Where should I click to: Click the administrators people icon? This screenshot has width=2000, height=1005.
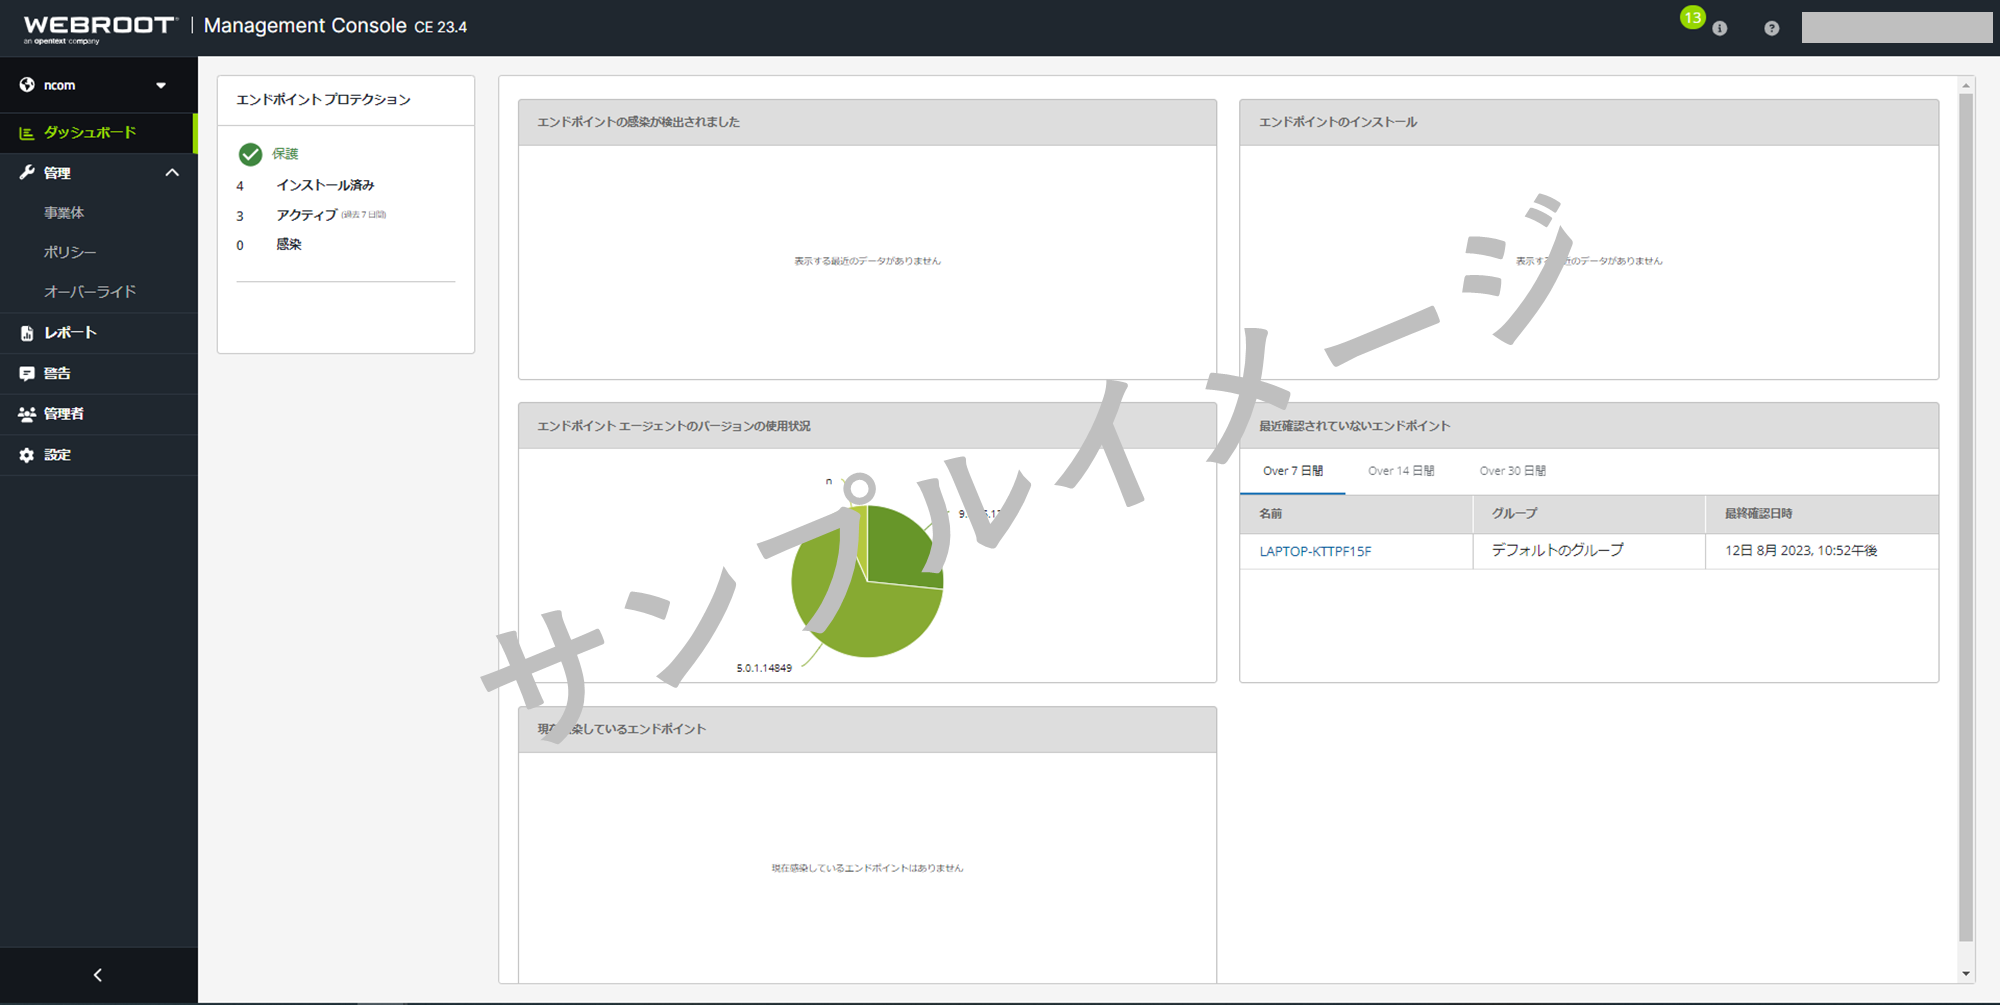[27, 414]
